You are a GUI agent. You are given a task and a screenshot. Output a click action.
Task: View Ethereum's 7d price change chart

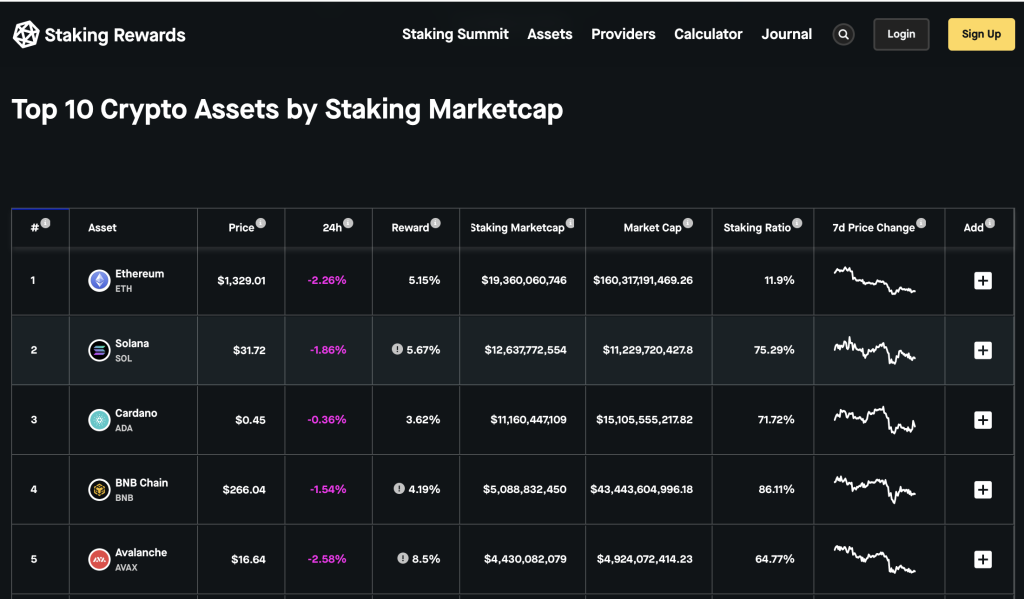(x=874, y=280)
